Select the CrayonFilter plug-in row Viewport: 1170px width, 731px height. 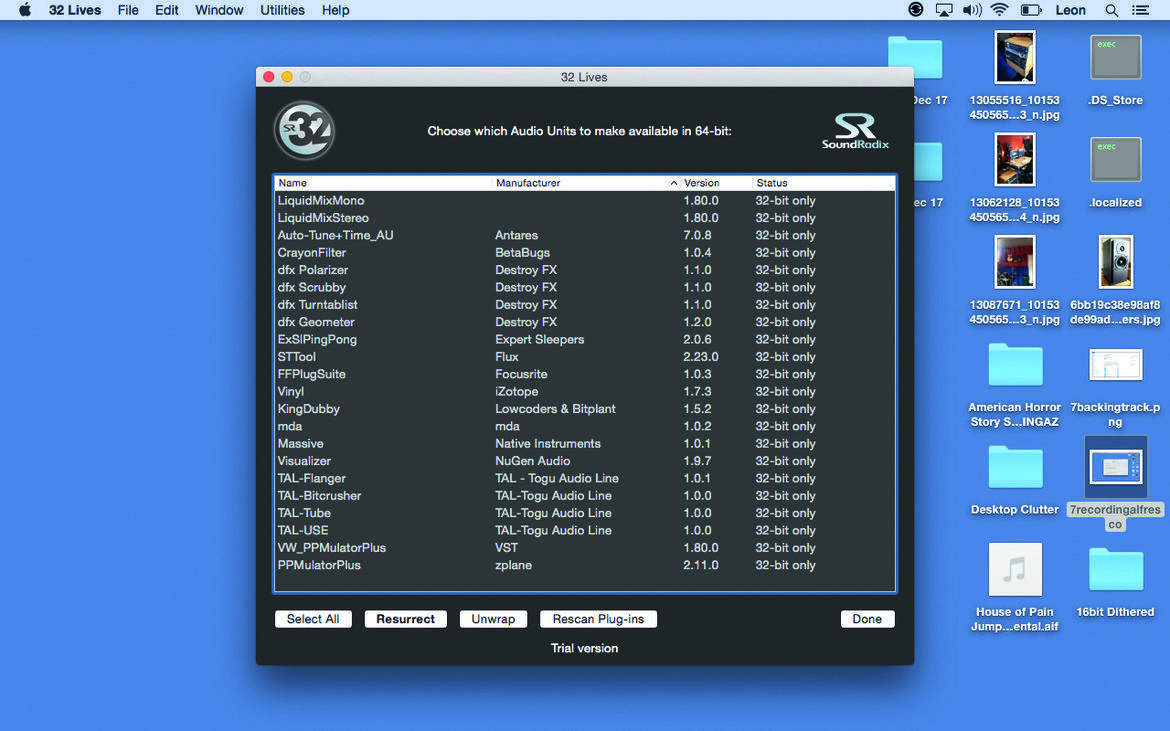tap(584, 253)
